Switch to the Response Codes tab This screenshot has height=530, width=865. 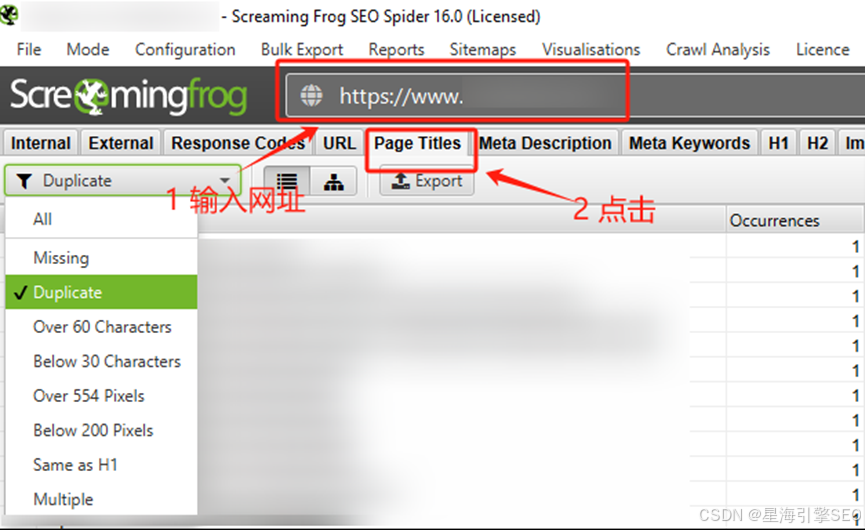coord(238,143)
